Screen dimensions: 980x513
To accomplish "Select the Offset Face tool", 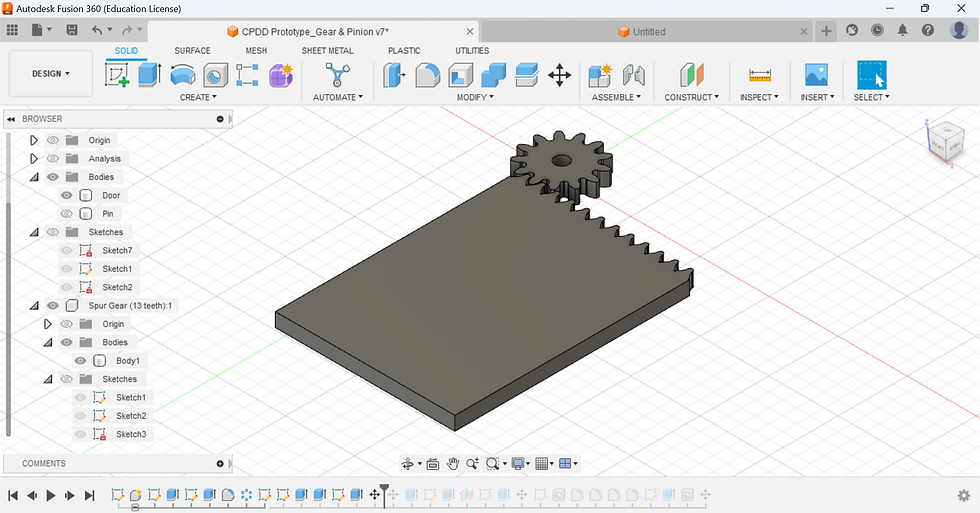I will click(x=526, y=76).
